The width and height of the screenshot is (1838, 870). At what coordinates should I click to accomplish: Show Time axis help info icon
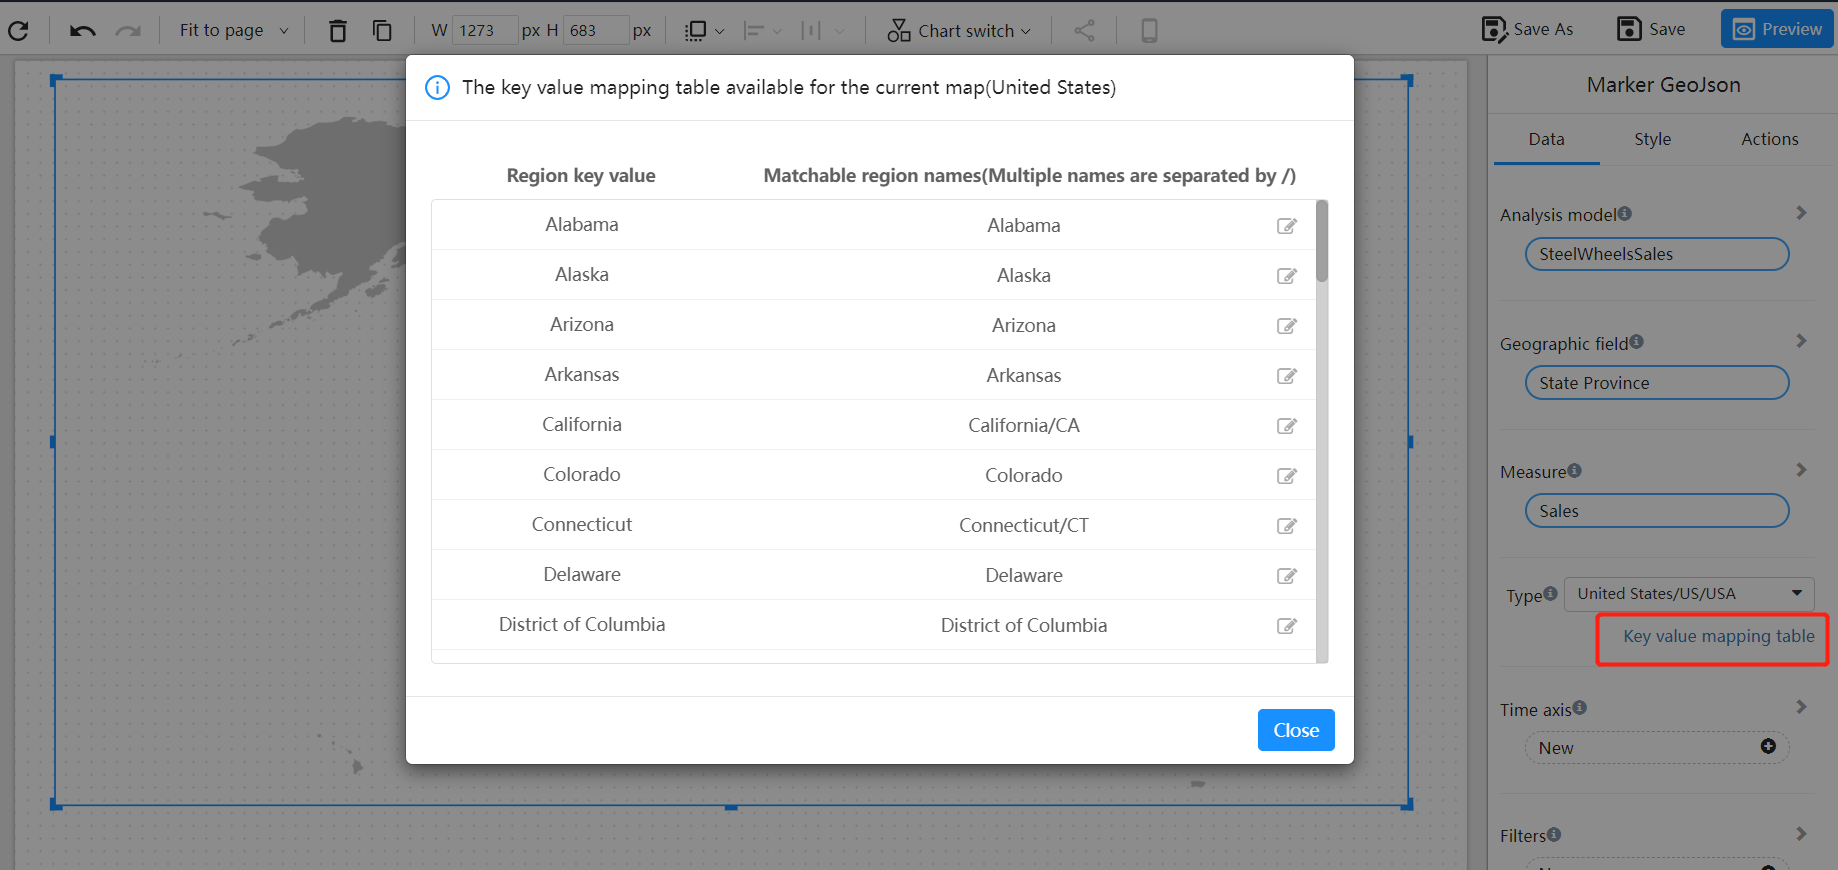click(x=1580, y=707)
